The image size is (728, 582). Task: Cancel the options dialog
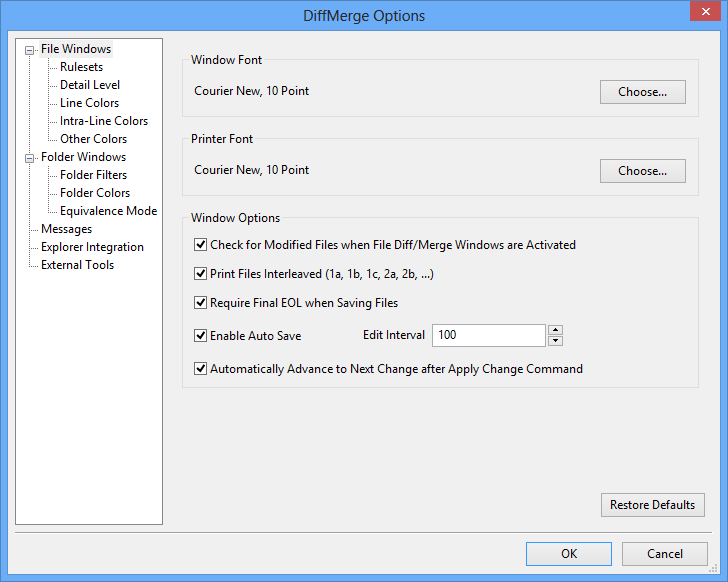pos(665,554)
